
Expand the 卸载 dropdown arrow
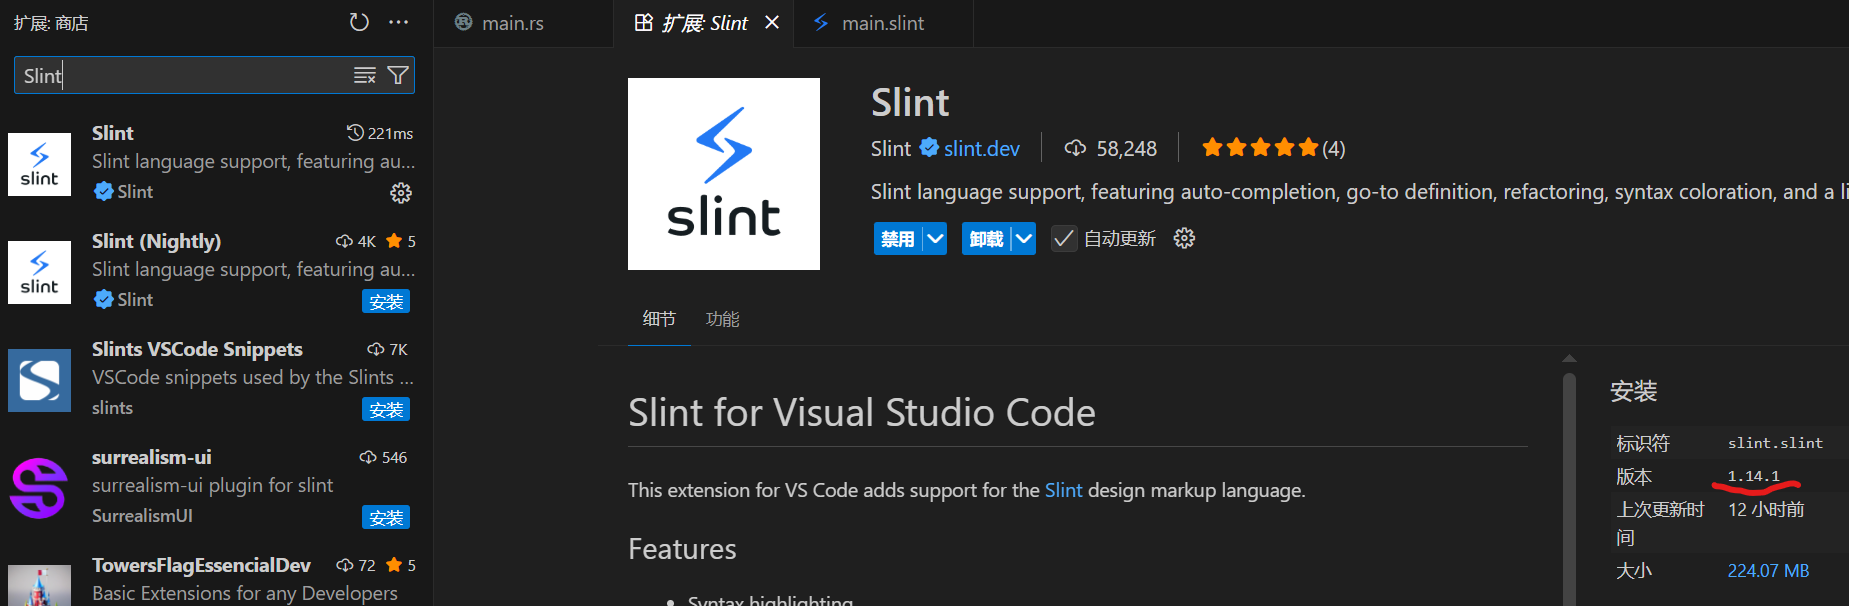1023,239
